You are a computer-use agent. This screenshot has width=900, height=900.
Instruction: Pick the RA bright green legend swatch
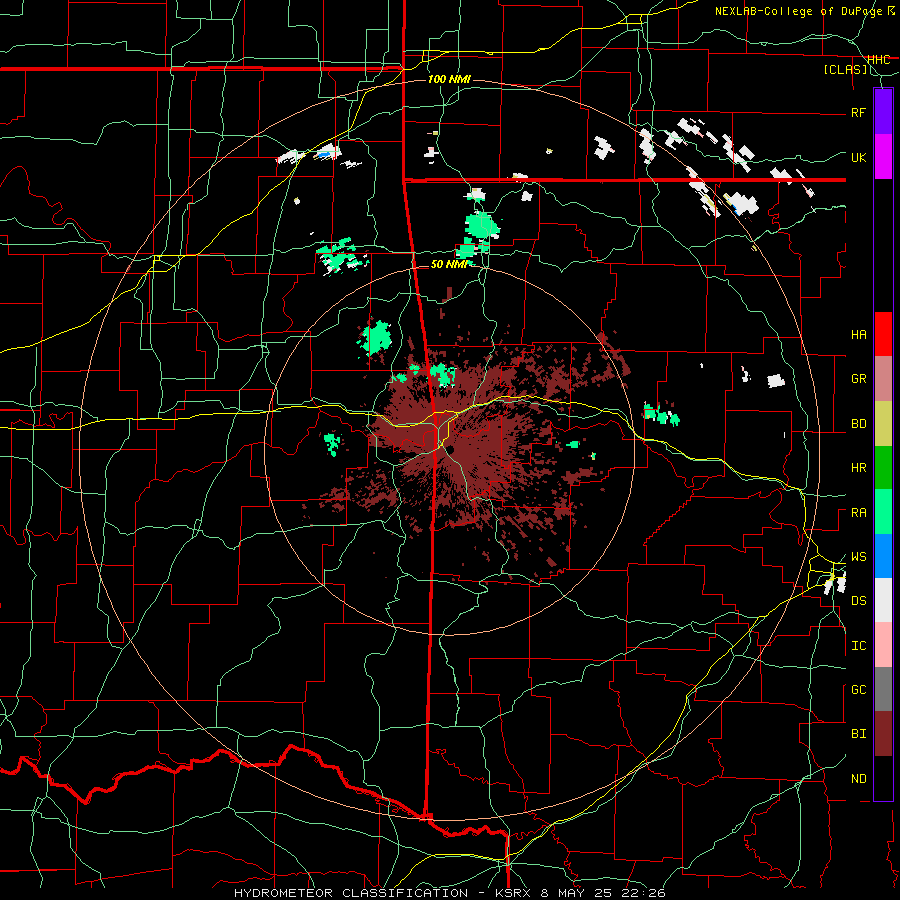tap(883, 512)
